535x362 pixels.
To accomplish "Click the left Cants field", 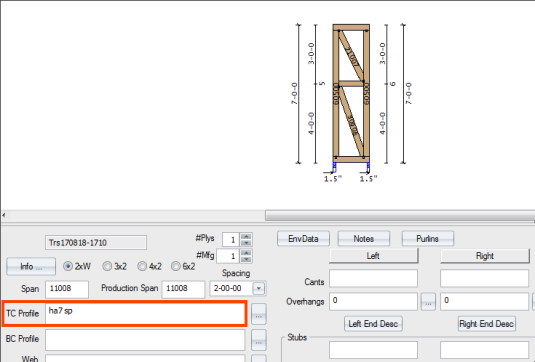I will pyautogui.click(x=373, y=278).
